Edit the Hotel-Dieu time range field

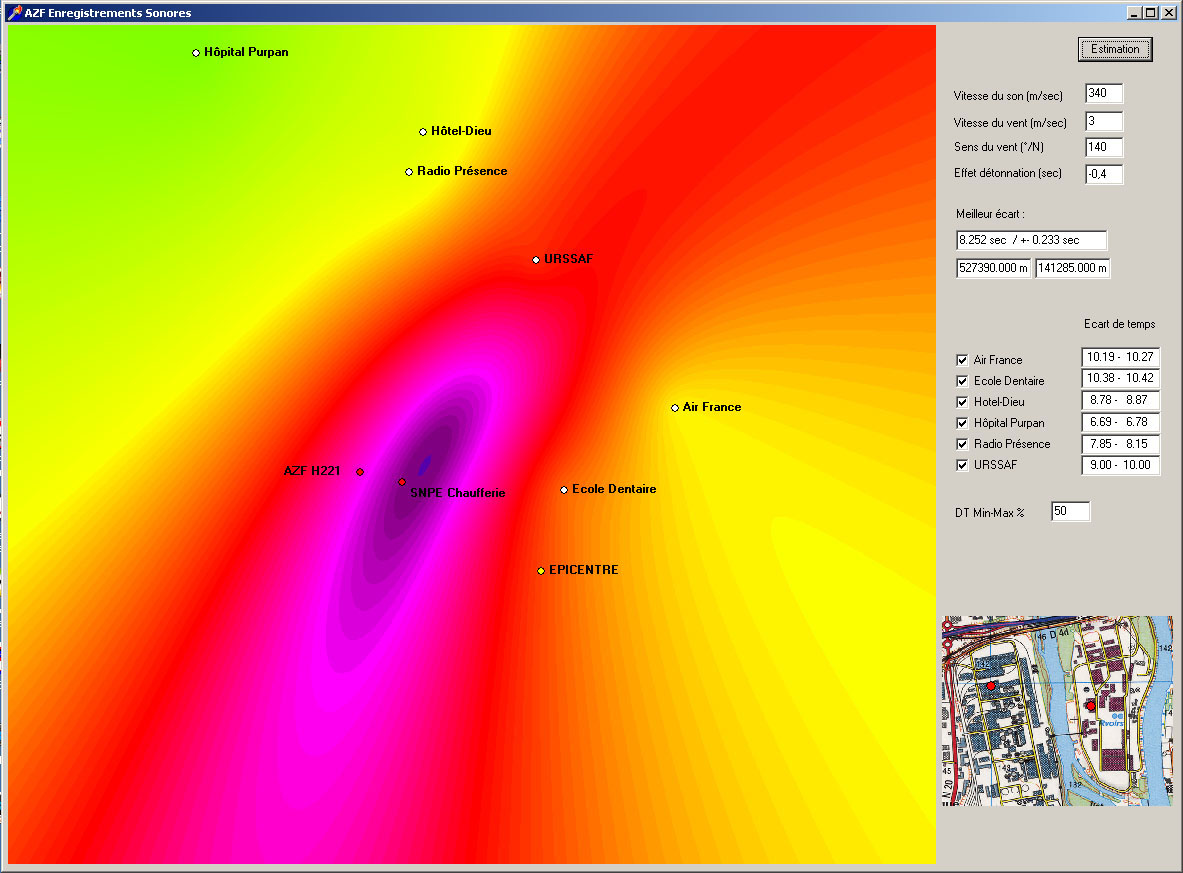point(1120,400)
